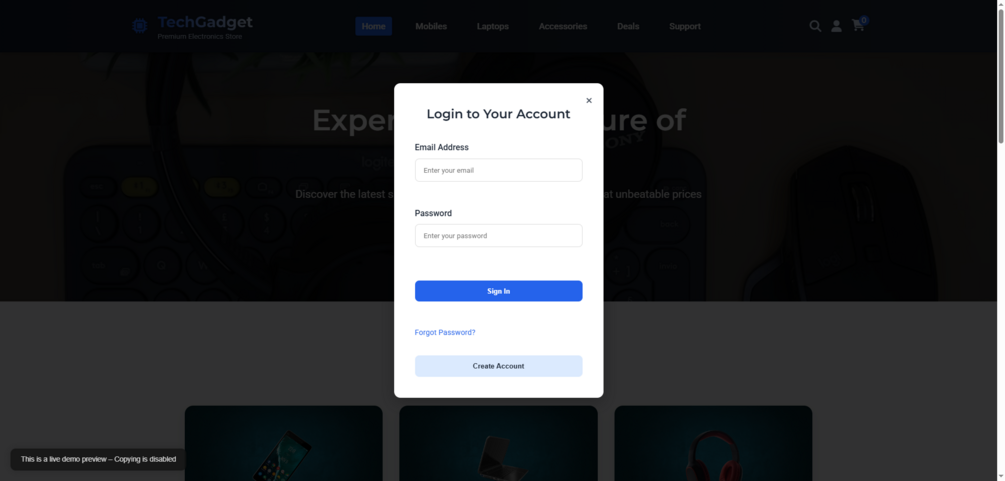Click the TechGadget brand name text
Screen dimensions: 1005x481
point(205,22)
